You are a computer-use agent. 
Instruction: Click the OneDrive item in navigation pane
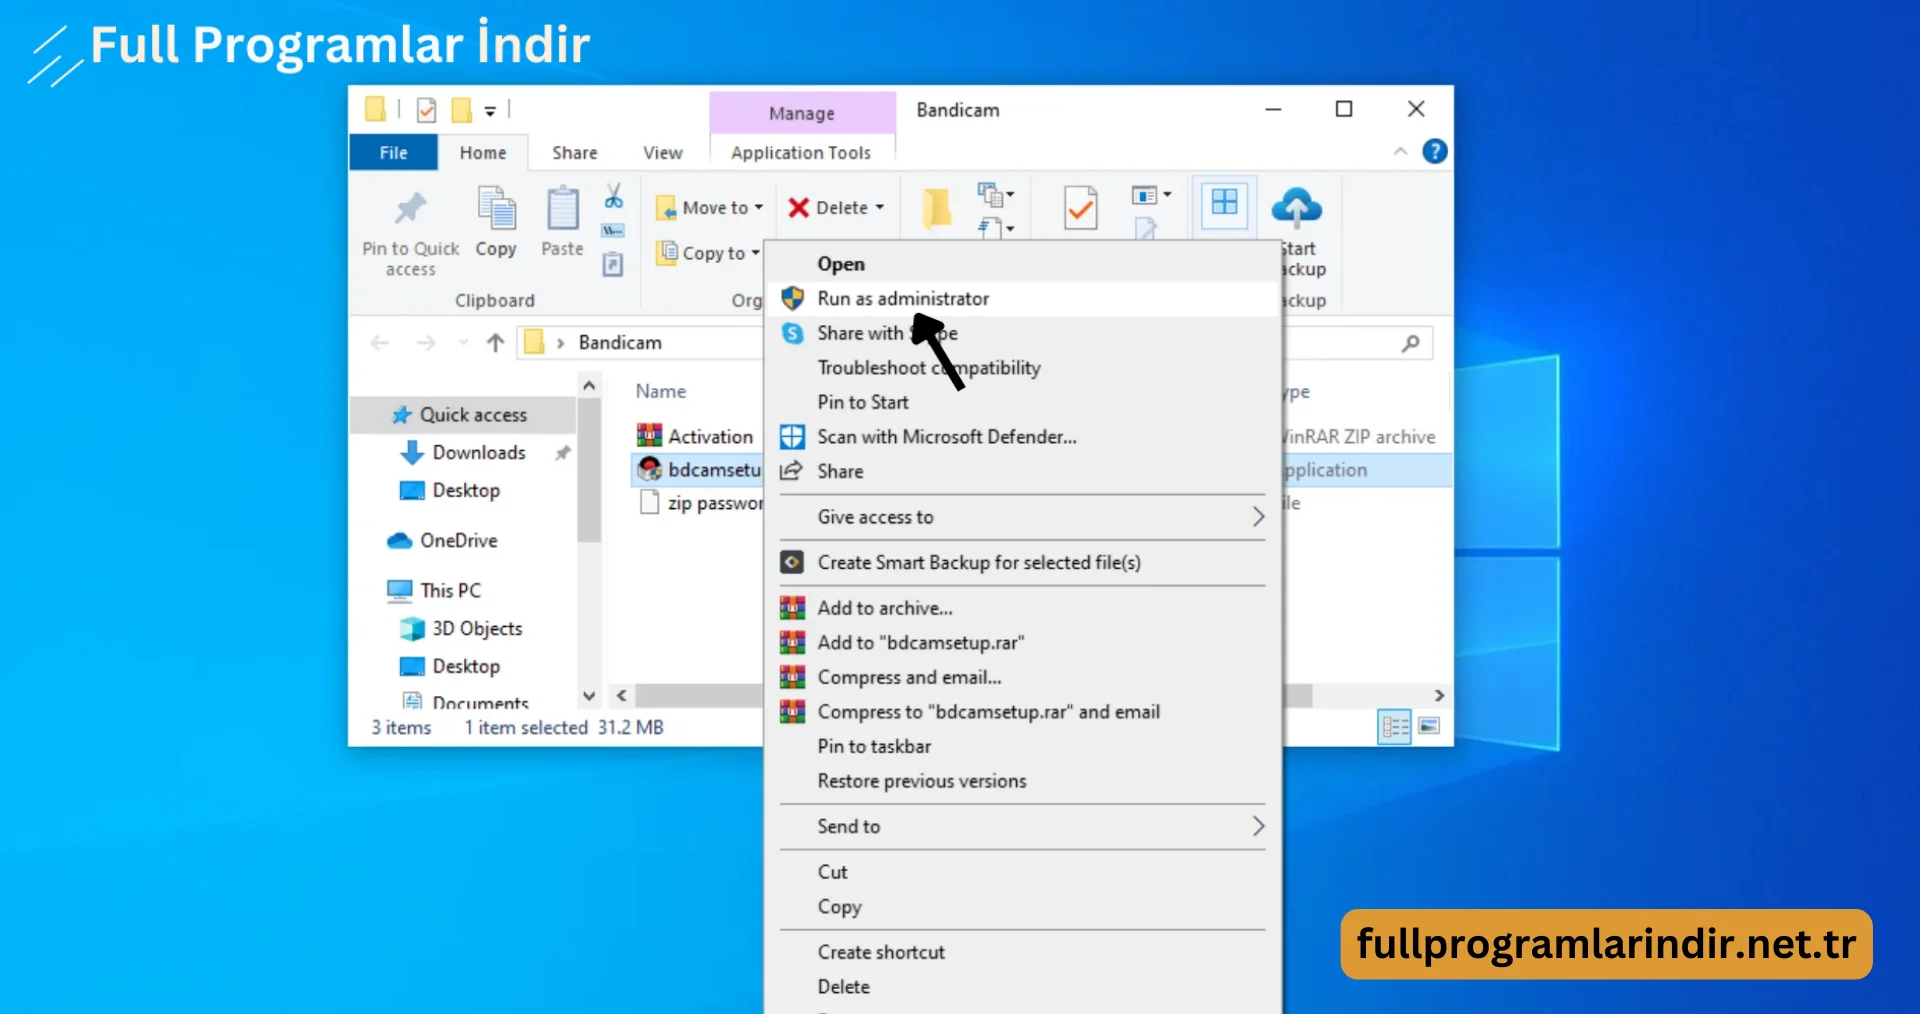click(x=442, y=541)
